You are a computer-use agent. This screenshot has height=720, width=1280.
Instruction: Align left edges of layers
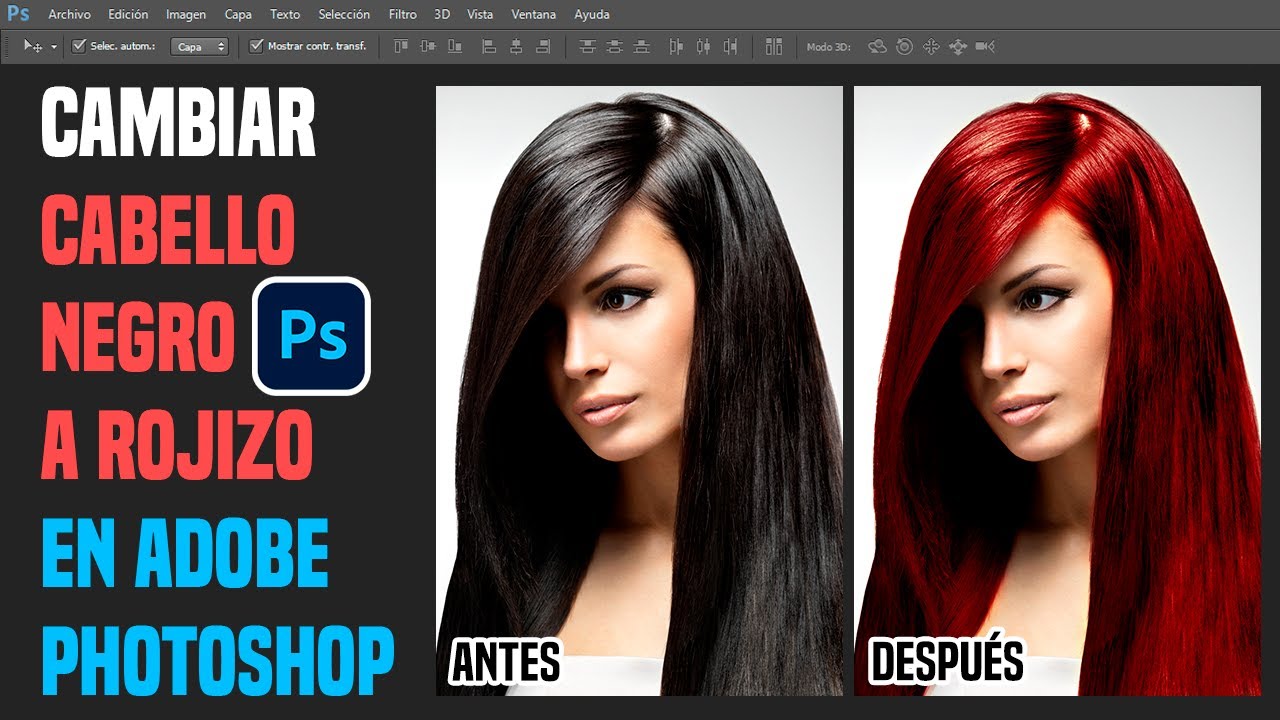(489, 46)
